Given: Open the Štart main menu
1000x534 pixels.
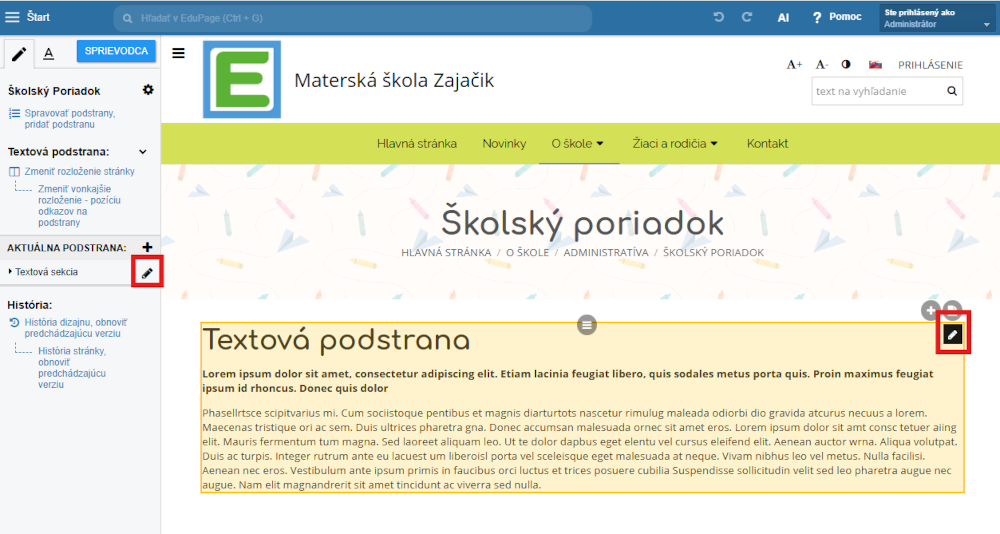Looking at the screenshot, I should [28, 17].
